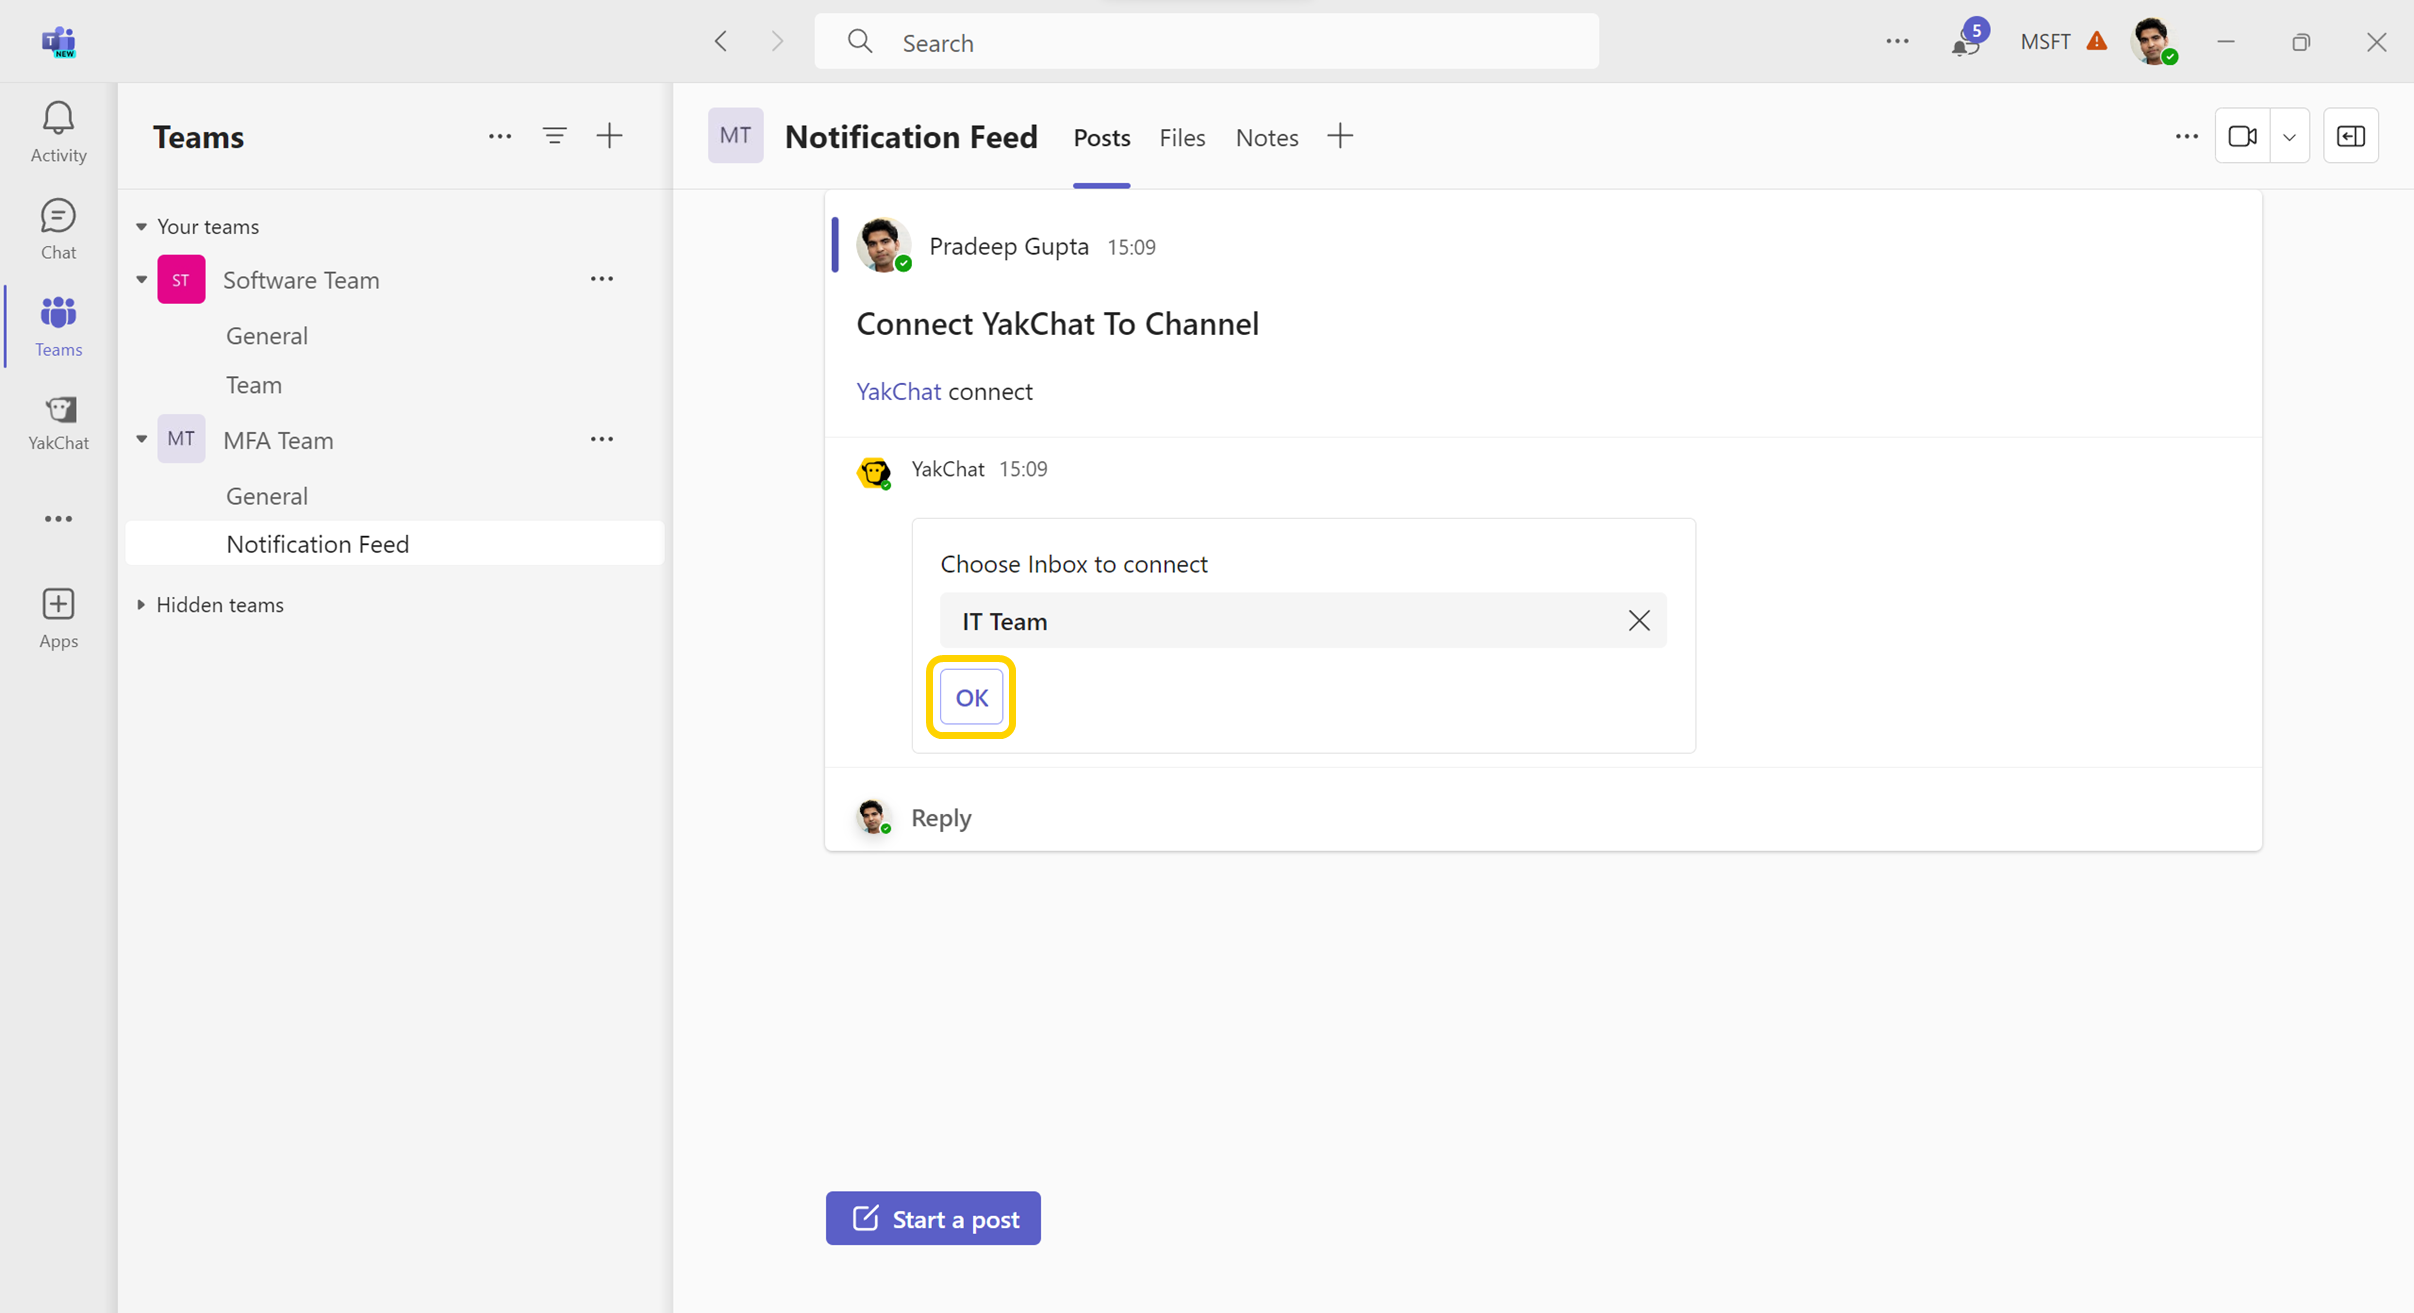Viewport: 2414px width, 1313px height.
Task: Open the channel info pane icon
Action: pyautogui.click(x=2351, y=136)
